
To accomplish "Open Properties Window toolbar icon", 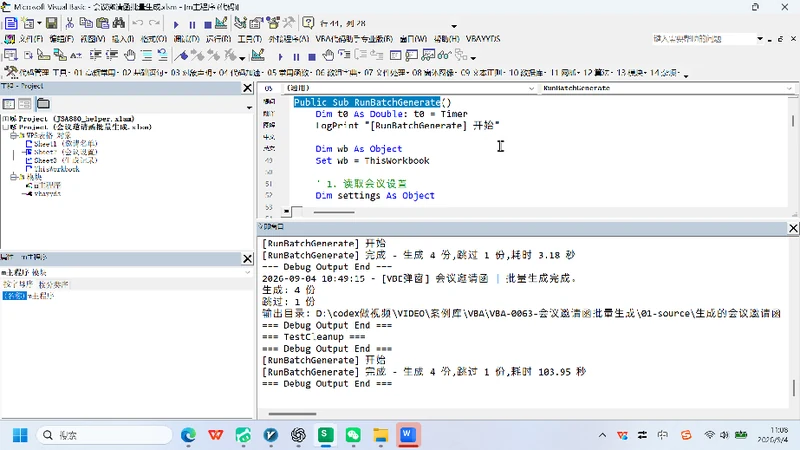I will pos(256,23).
